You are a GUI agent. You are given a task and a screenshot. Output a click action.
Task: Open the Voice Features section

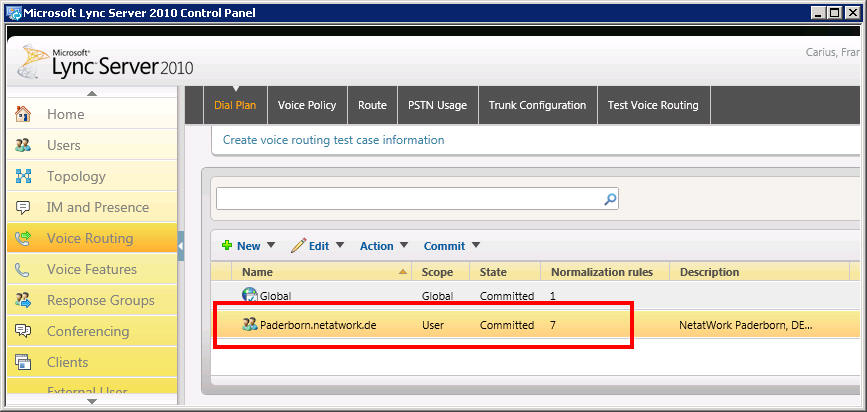click(92, 269)
